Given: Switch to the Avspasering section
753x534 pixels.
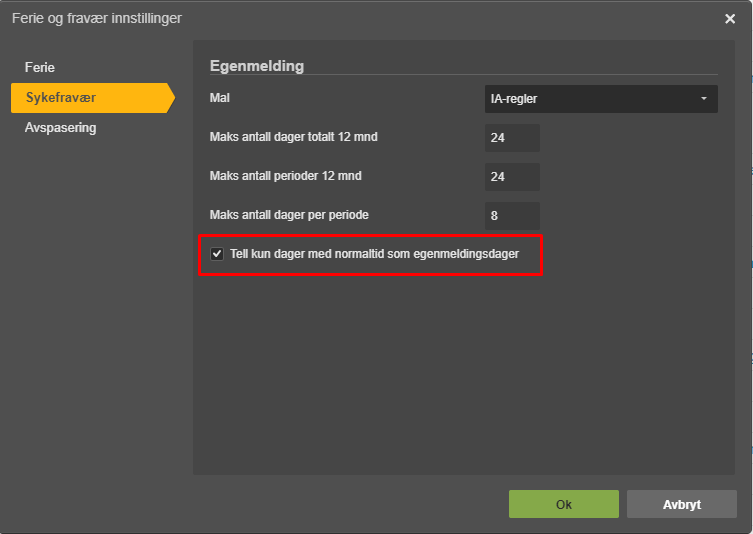Looking at the screenshot, I should (61, 128).
